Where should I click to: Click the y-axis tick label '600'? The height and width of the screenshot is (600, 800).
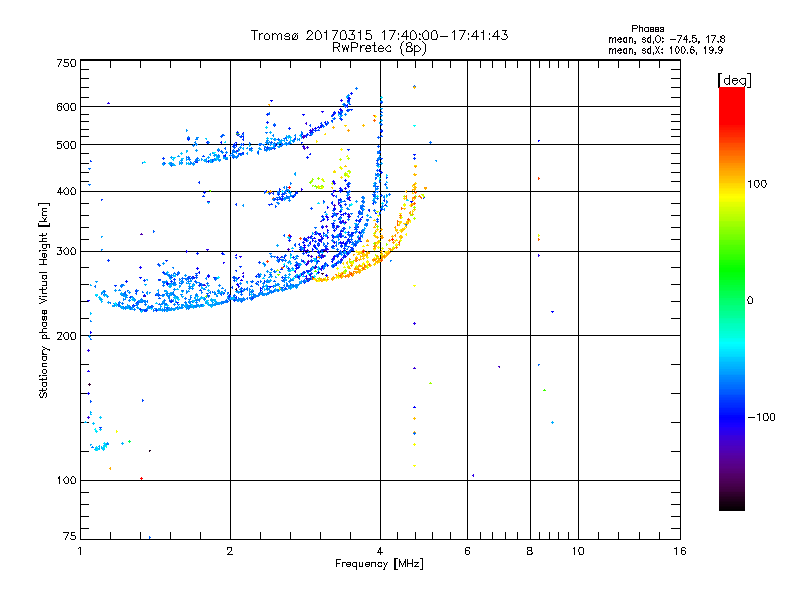coord(66,107)
